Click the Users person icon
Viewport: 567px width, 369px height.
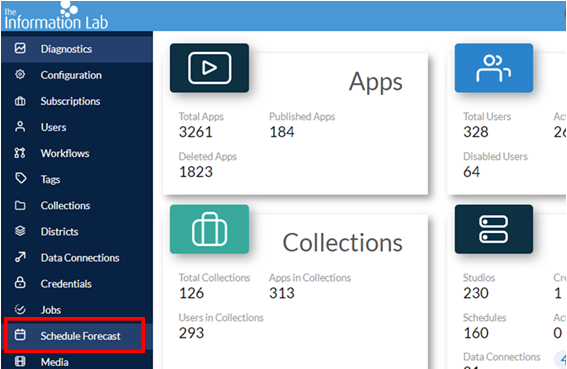click(x=20, y=127)
